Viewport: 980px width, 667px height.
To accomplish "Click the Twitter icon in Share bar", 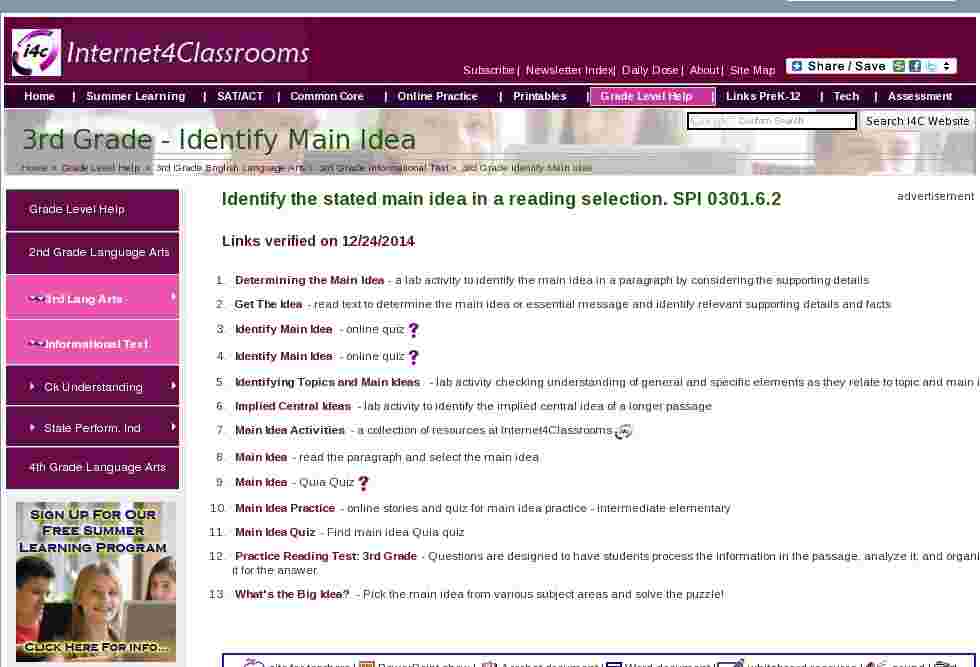I will [x=931, y=66].
